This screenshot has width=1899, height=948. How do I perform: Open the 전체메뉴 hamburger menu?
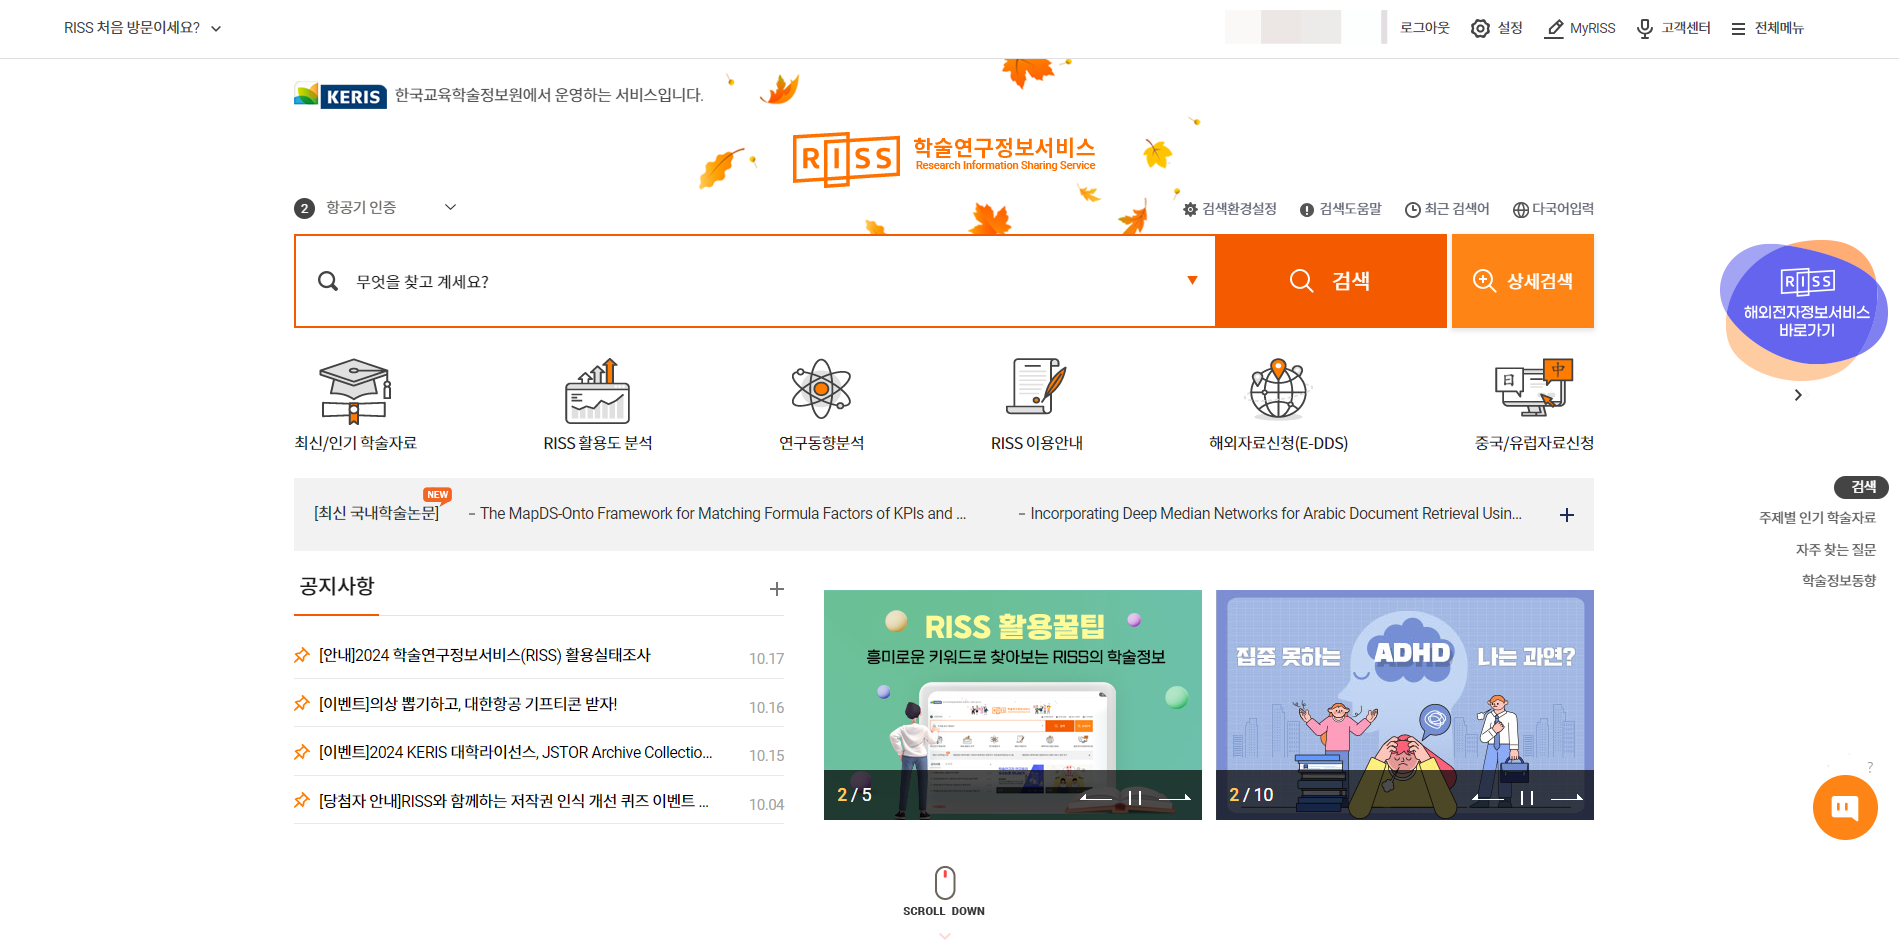point(1737,28)
